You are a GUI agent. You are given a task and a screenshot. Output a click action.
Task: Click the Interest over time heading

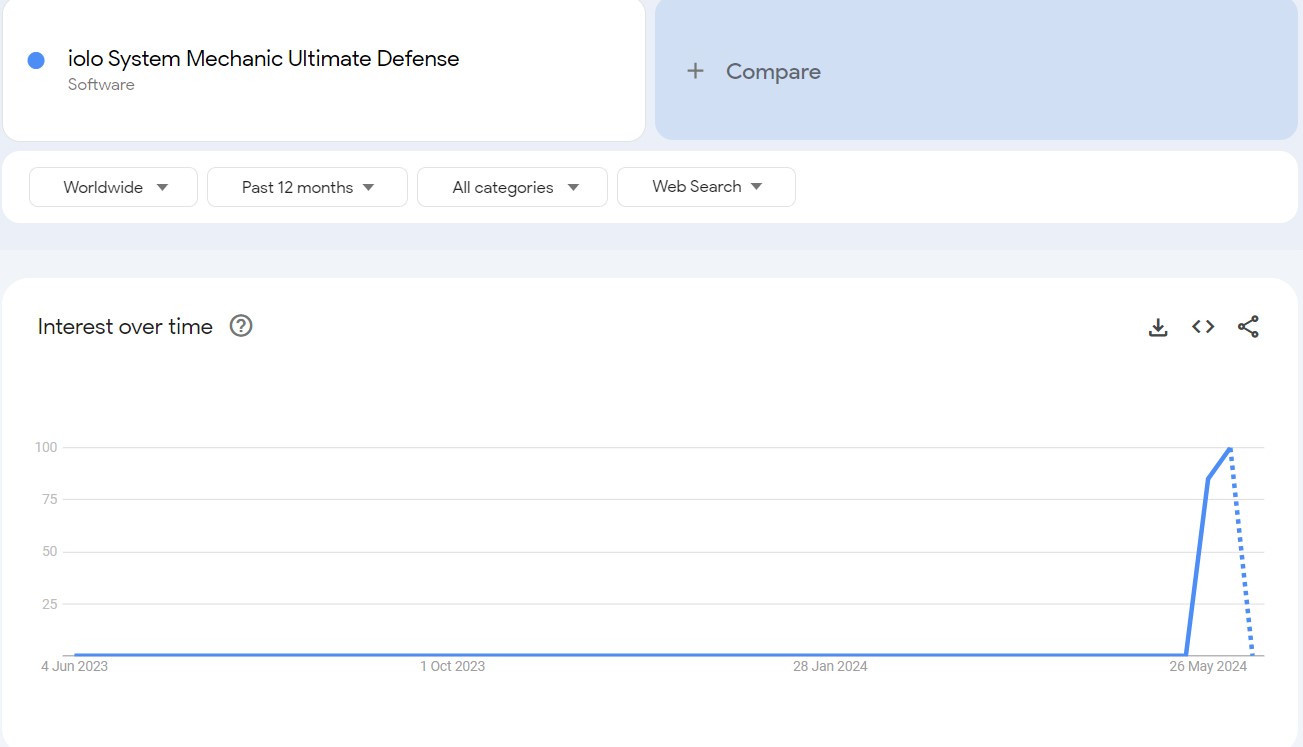click(125, 327)
